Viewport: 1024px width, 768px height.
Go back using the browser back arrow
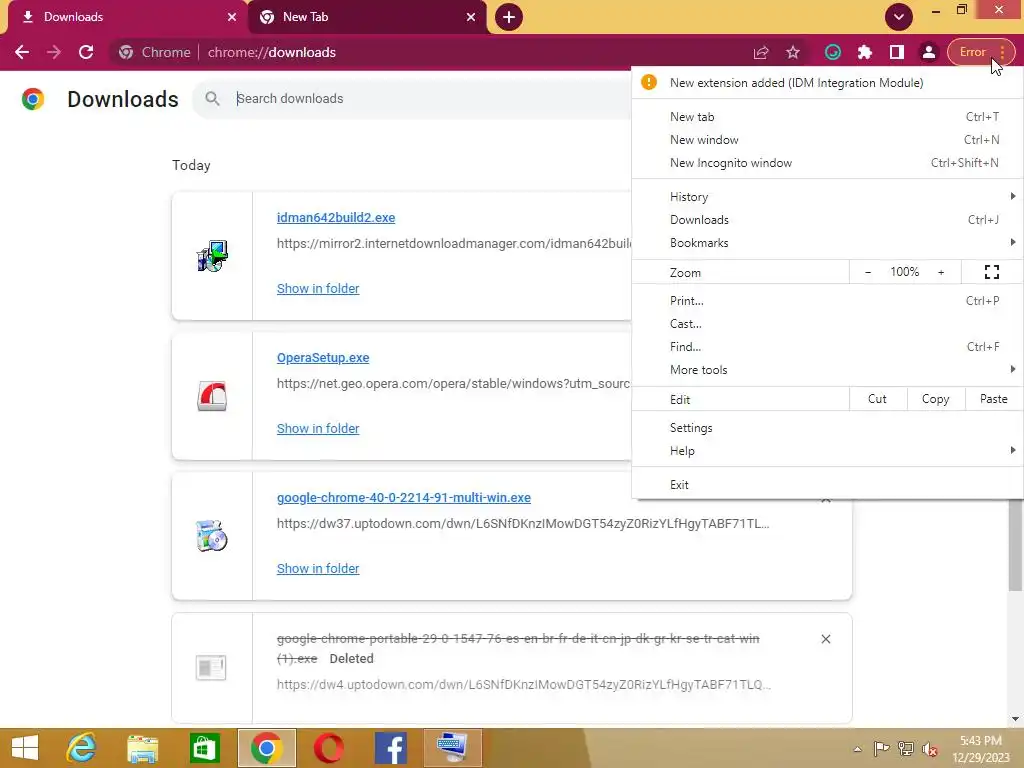pyautogui.click(x=22, y=52)
